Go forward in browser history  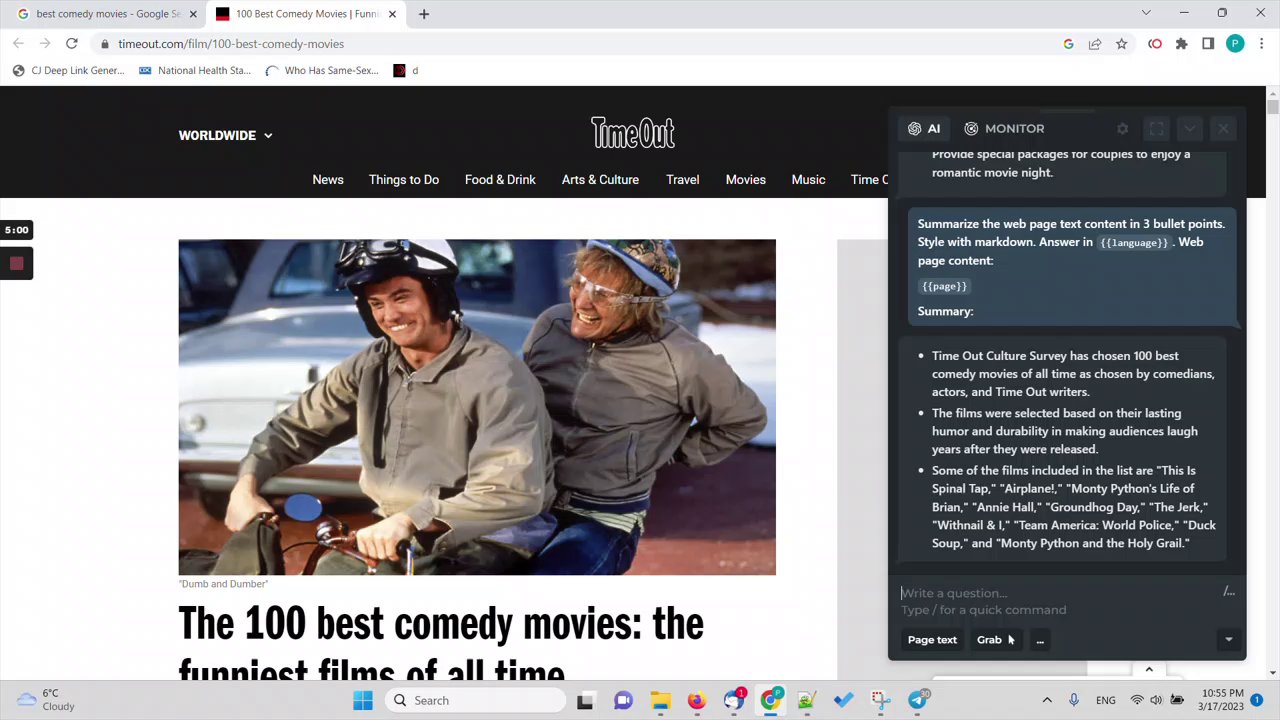click(x=45, y=44)
